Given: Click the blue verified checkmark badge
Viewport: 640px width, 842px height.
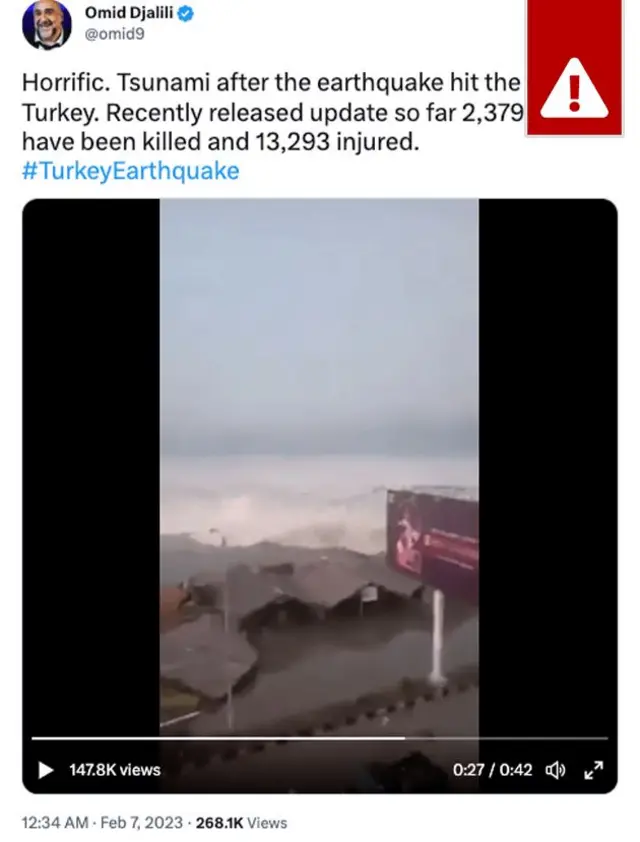Looking at the screenshot, I should pos(186,13).
